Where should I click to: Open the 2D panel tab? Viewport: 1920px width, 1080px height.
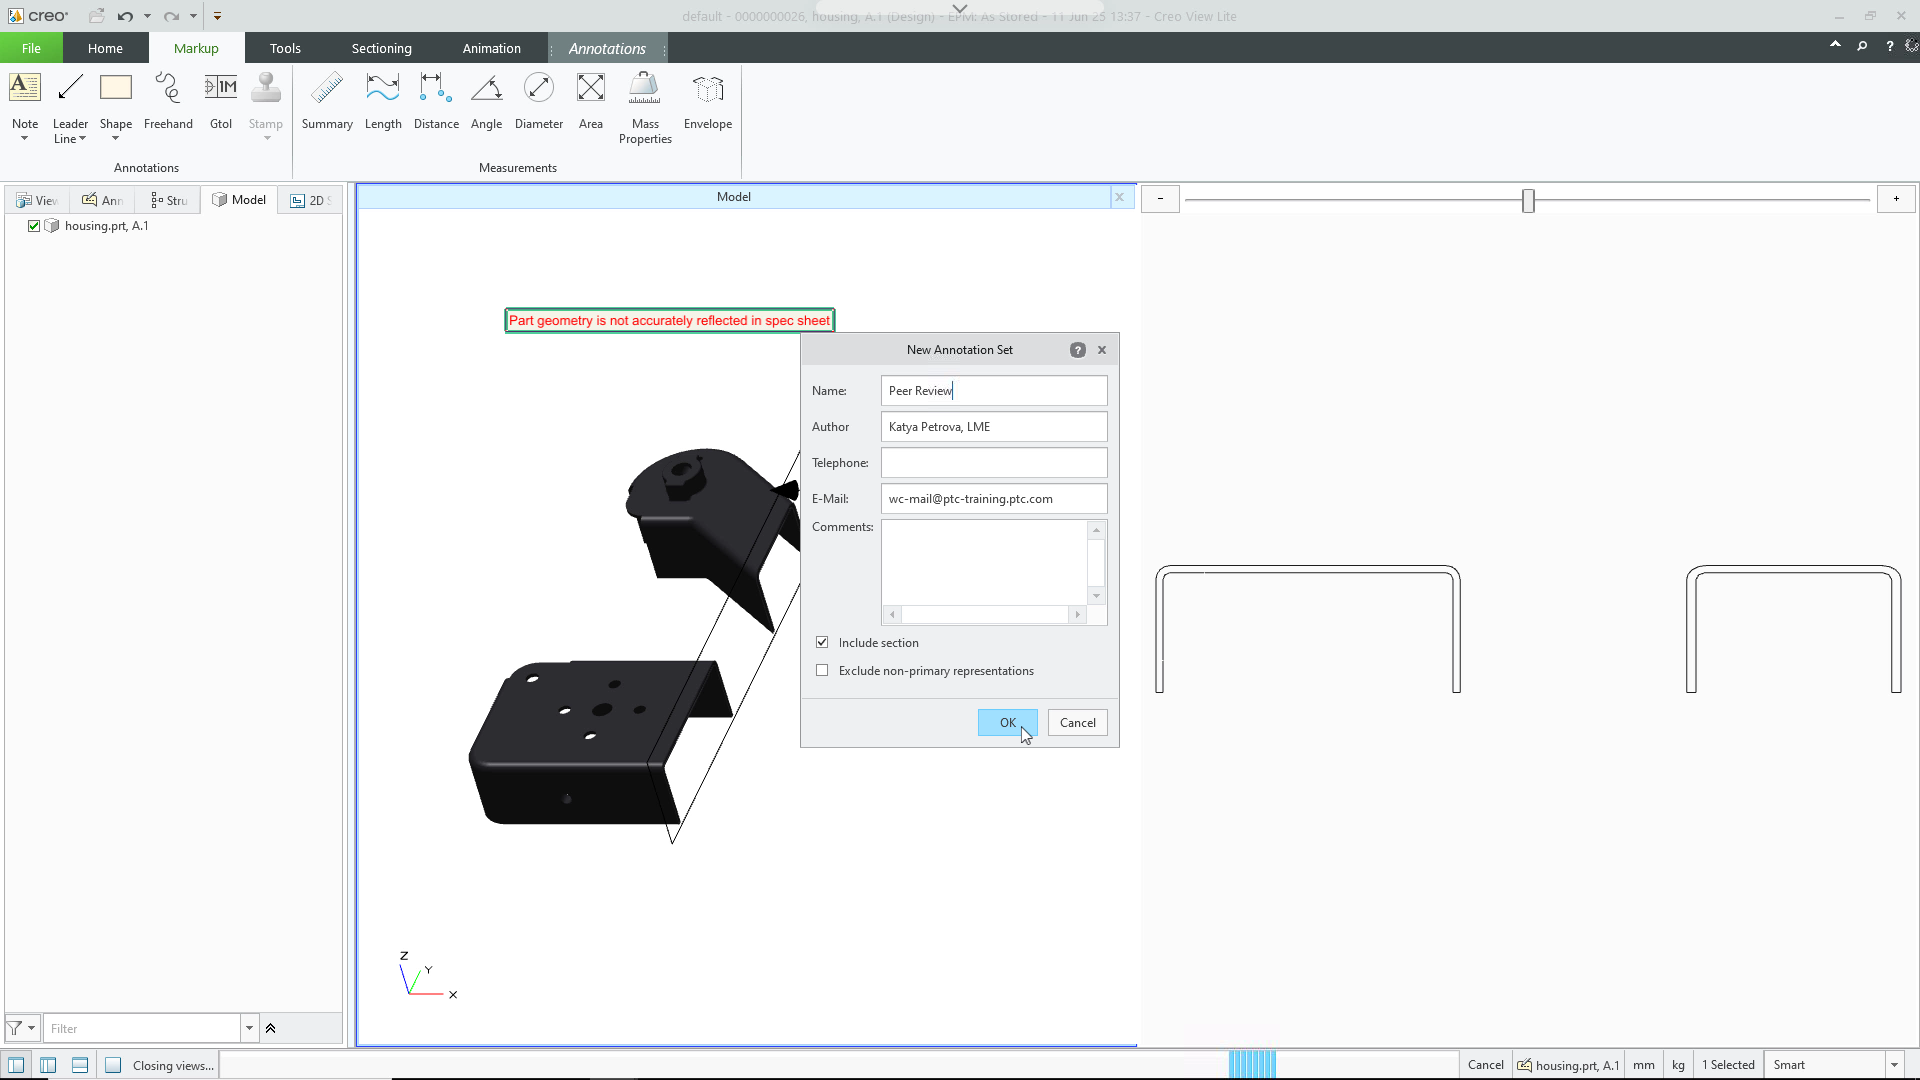[x=310, y=200]
